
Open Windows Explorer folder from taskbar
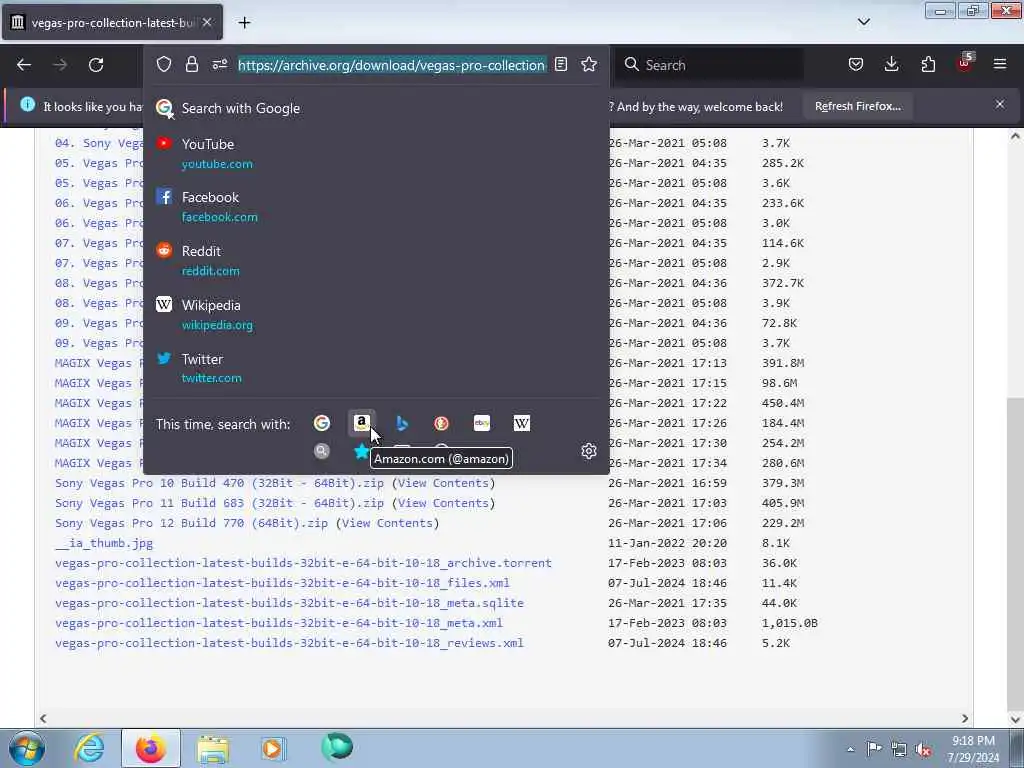pyautogui.click(x=212, y=748)
